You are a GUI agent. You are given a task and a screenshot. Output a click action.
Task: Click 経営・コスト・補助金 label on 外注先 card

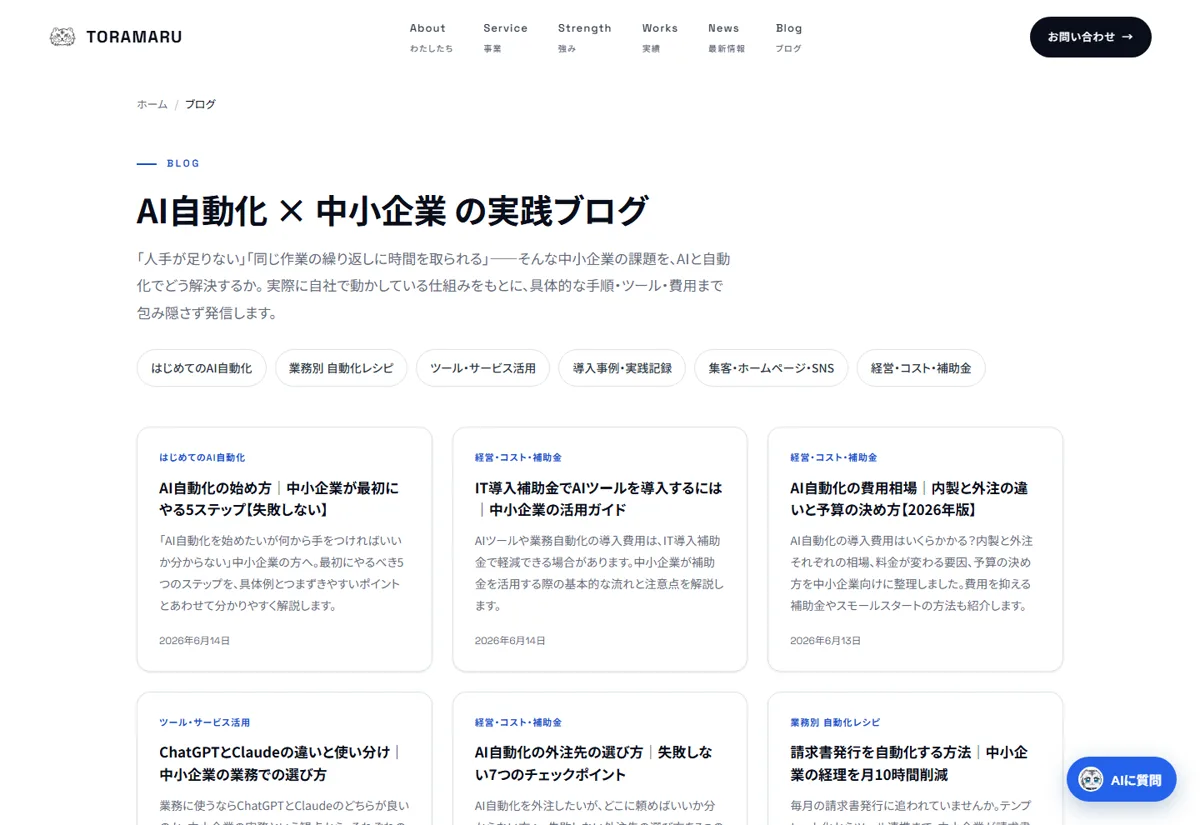(x=518, y=722)
